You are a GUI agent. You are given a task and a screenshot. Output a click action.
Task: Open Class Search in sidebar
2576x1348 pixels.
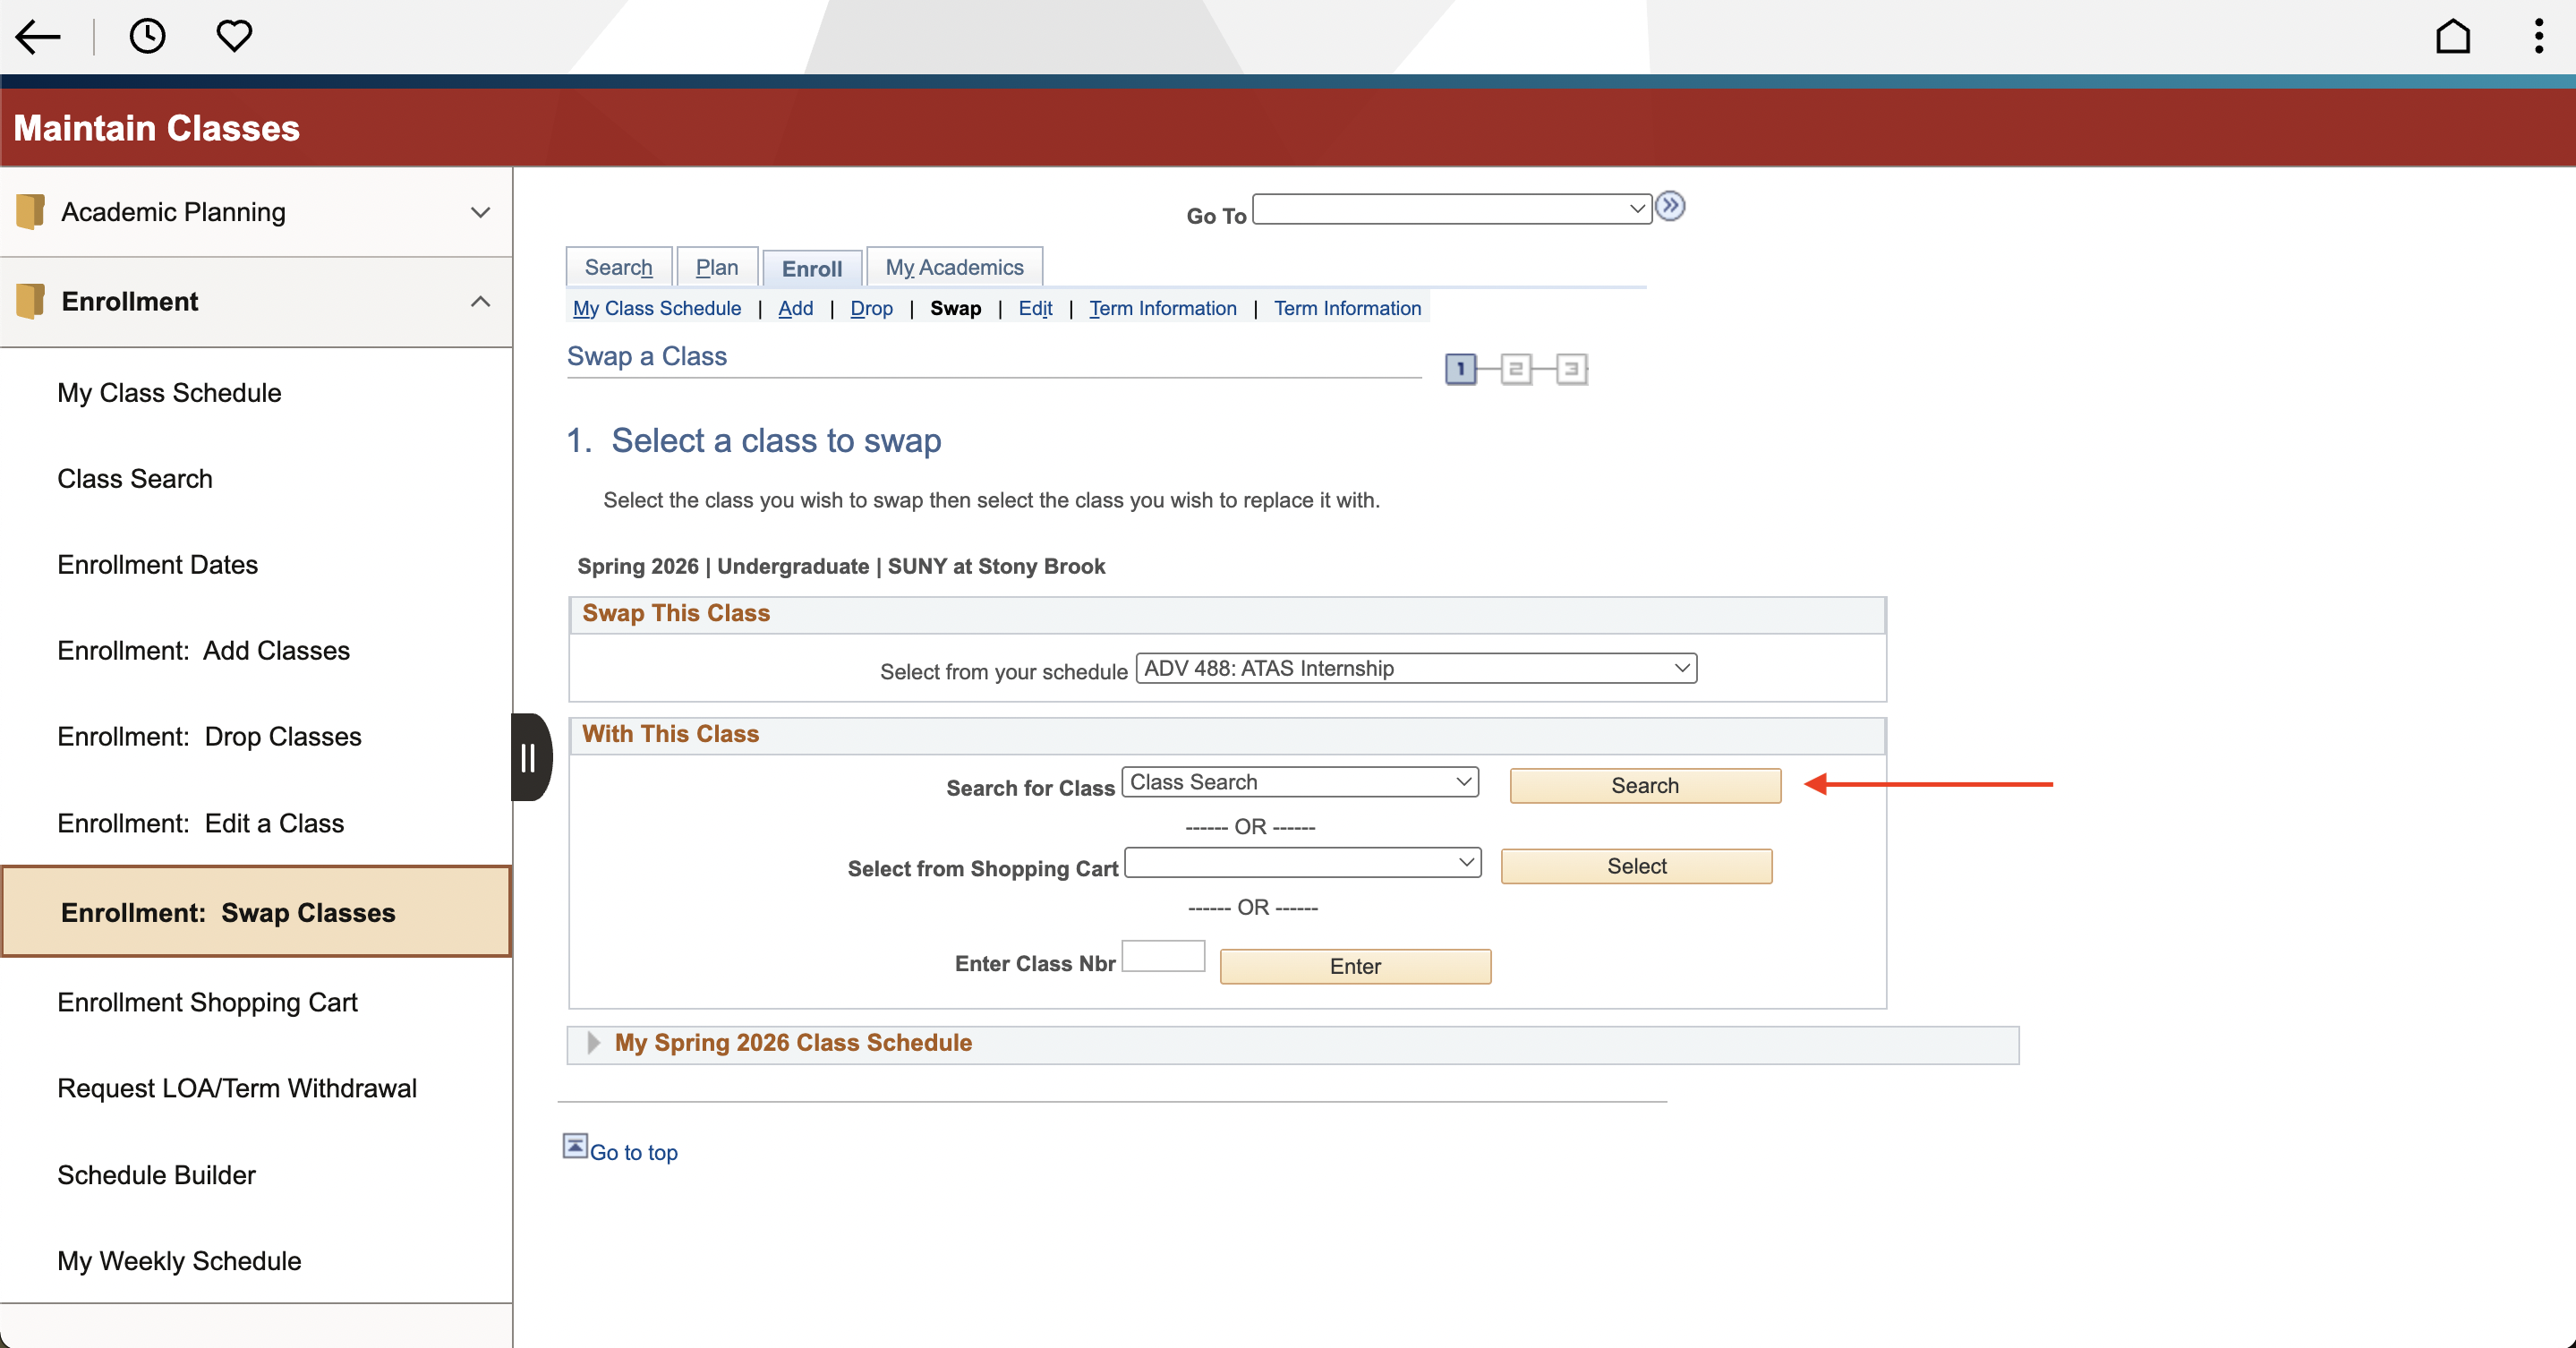click(x=135, y=479)
